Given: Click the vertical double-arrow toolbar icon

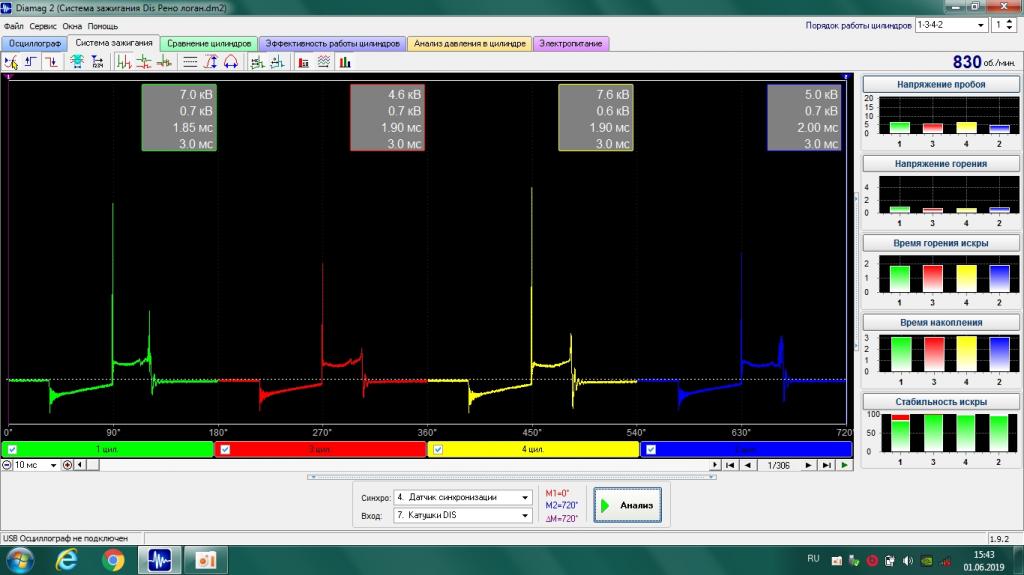Looking at the screenshot, I should click(210, 62).
